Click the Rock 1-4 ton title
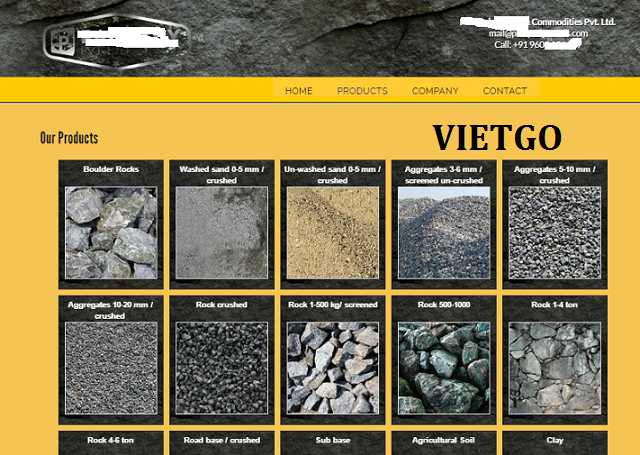The width and height of the screenshot is (640, 455). click(555, 304)
